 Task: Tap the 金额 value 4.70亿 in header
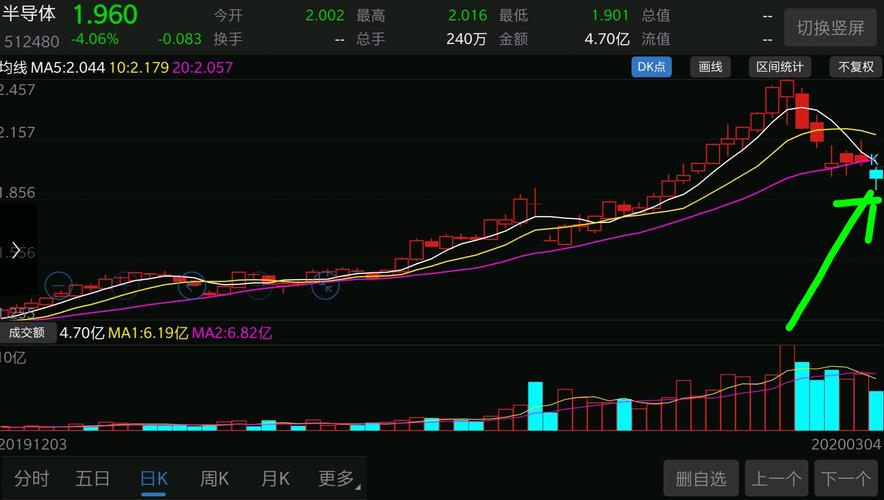click(x=607, y=39)
